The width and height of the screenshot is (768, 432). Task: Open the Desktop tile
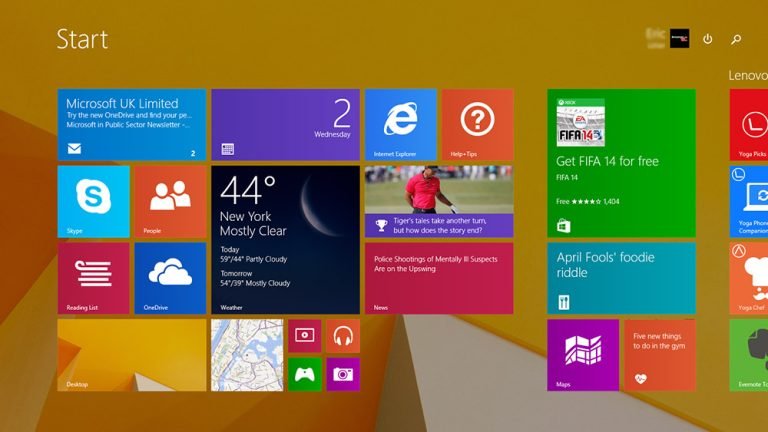132,355
